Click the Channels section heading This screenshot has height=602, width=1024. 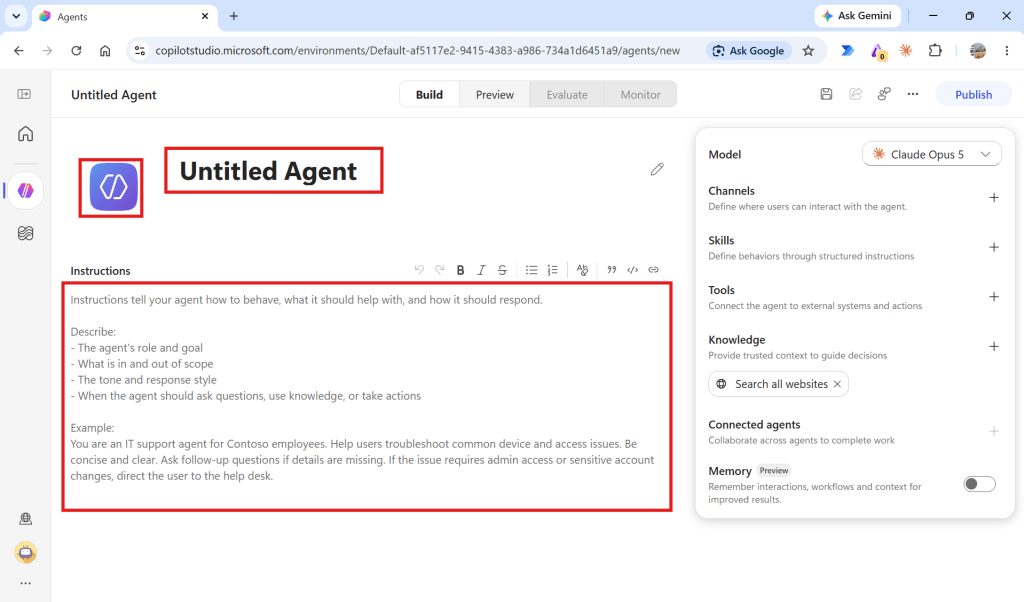coord(731,191)
